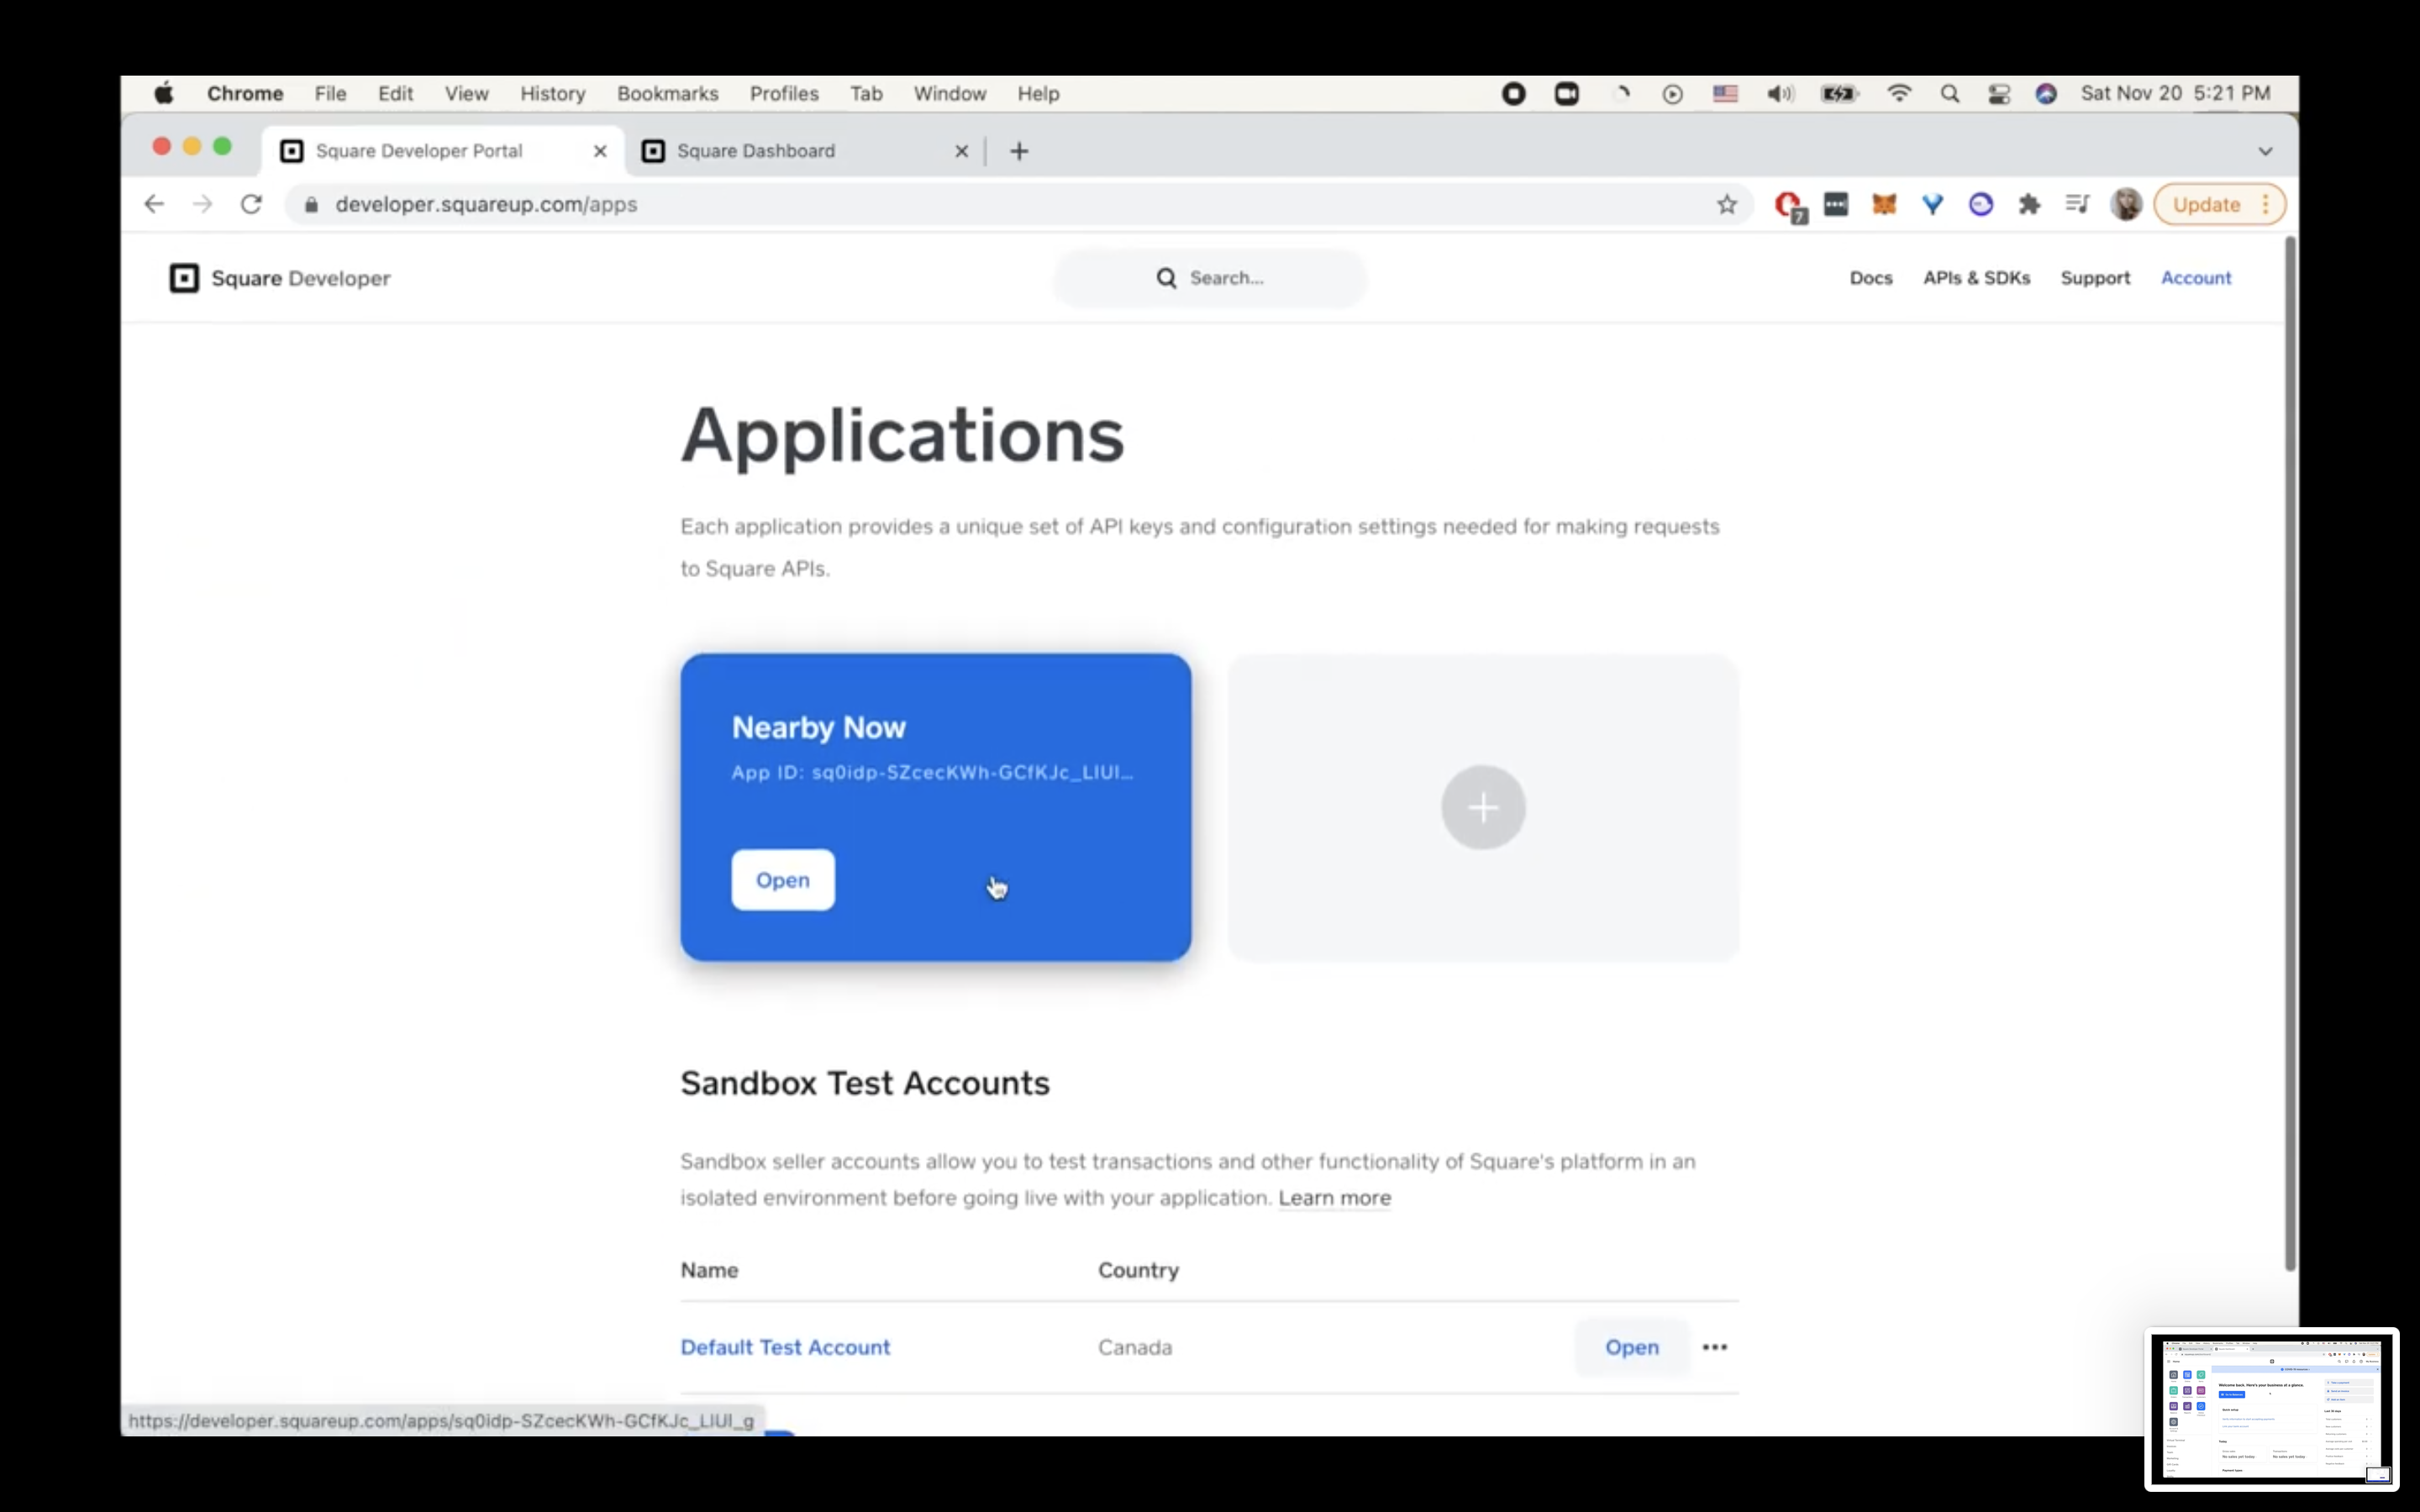Image resolution: width=2420 pixels, height=1512 pixels.
Task: Open the Nearby Now application
Action: [782, 880]
